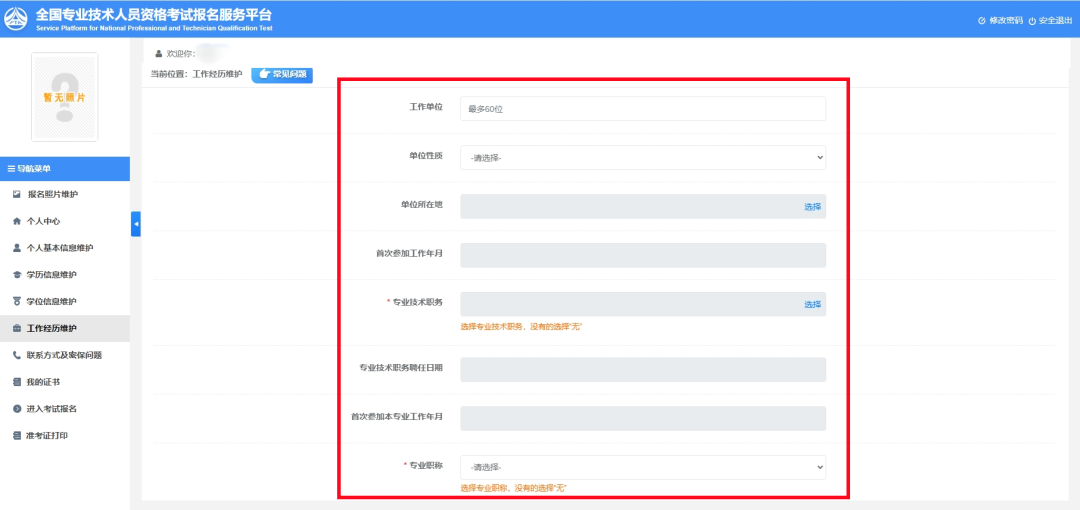Open 我的证书 page
1080x510 pixels.
click(x=43, y=382)
